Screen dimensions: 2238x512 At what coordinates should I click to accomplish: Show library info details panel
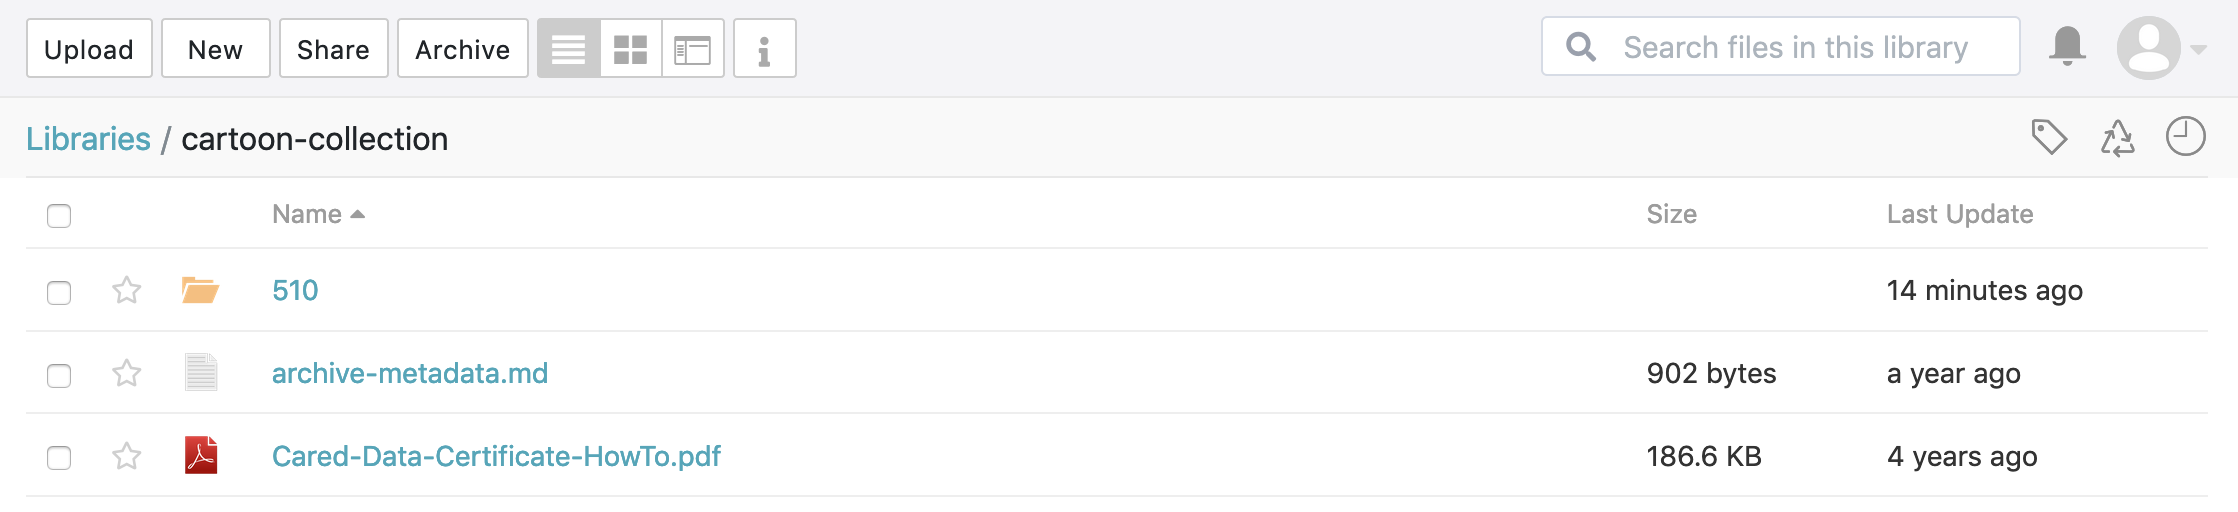pos(764,49)
